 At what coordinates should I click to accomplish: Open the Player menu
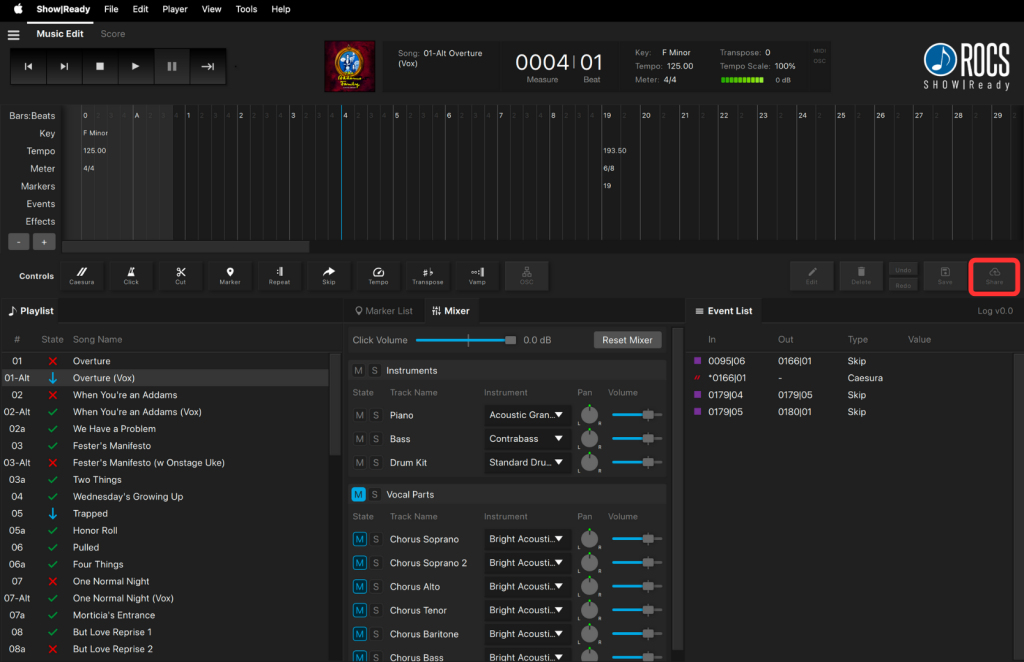coord(175,9)
